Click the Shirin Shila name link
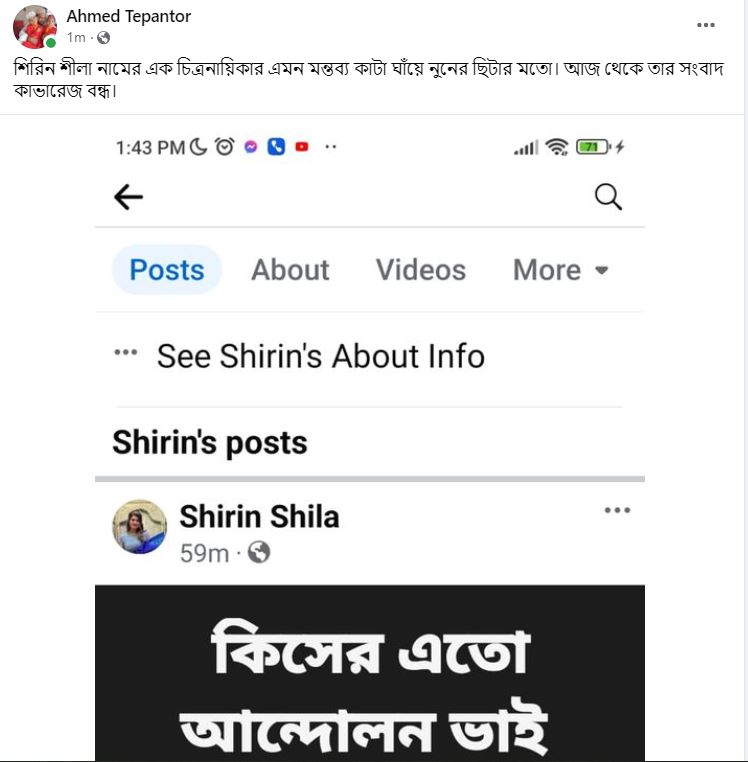The height and width of the screenshot is (762, 748). tap(260, 516)
